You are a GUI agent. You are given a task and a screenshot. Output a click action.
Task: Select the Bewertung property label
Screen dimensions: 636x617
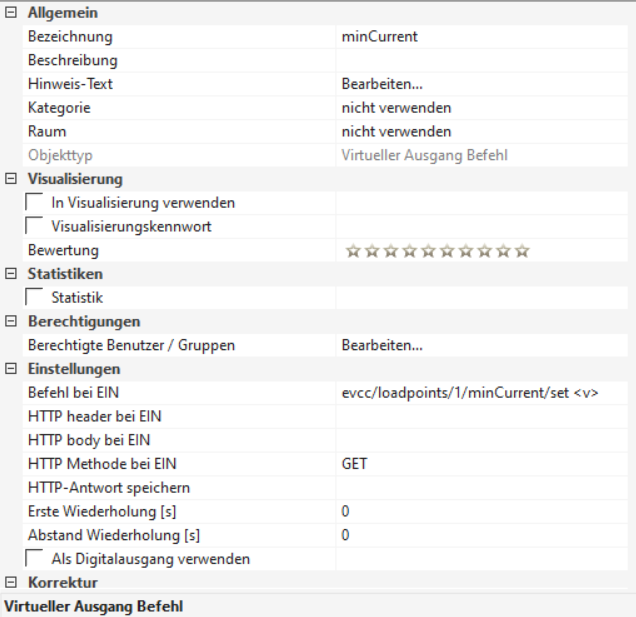[x=63, y=250]
